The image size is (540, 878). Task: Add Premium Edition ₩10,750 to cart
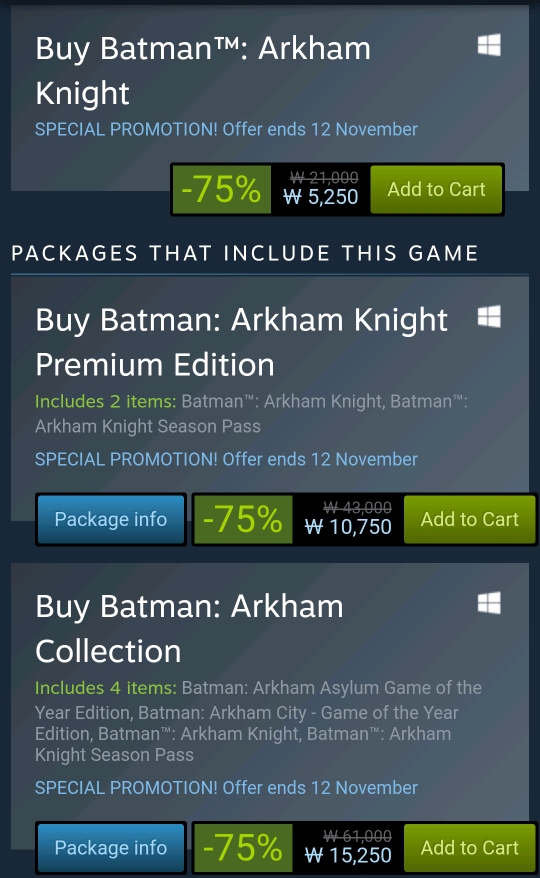469,519
